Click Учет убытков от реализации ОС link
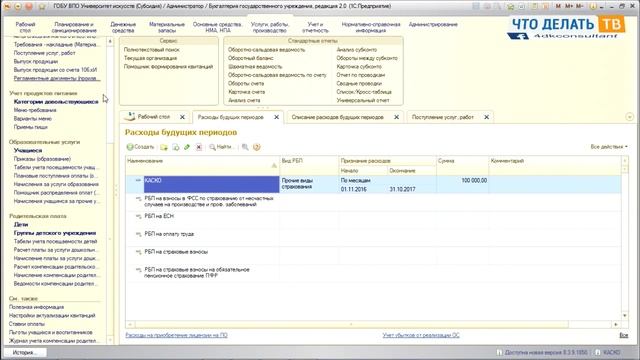Screen dimensions: 640x360 point(421,335)
